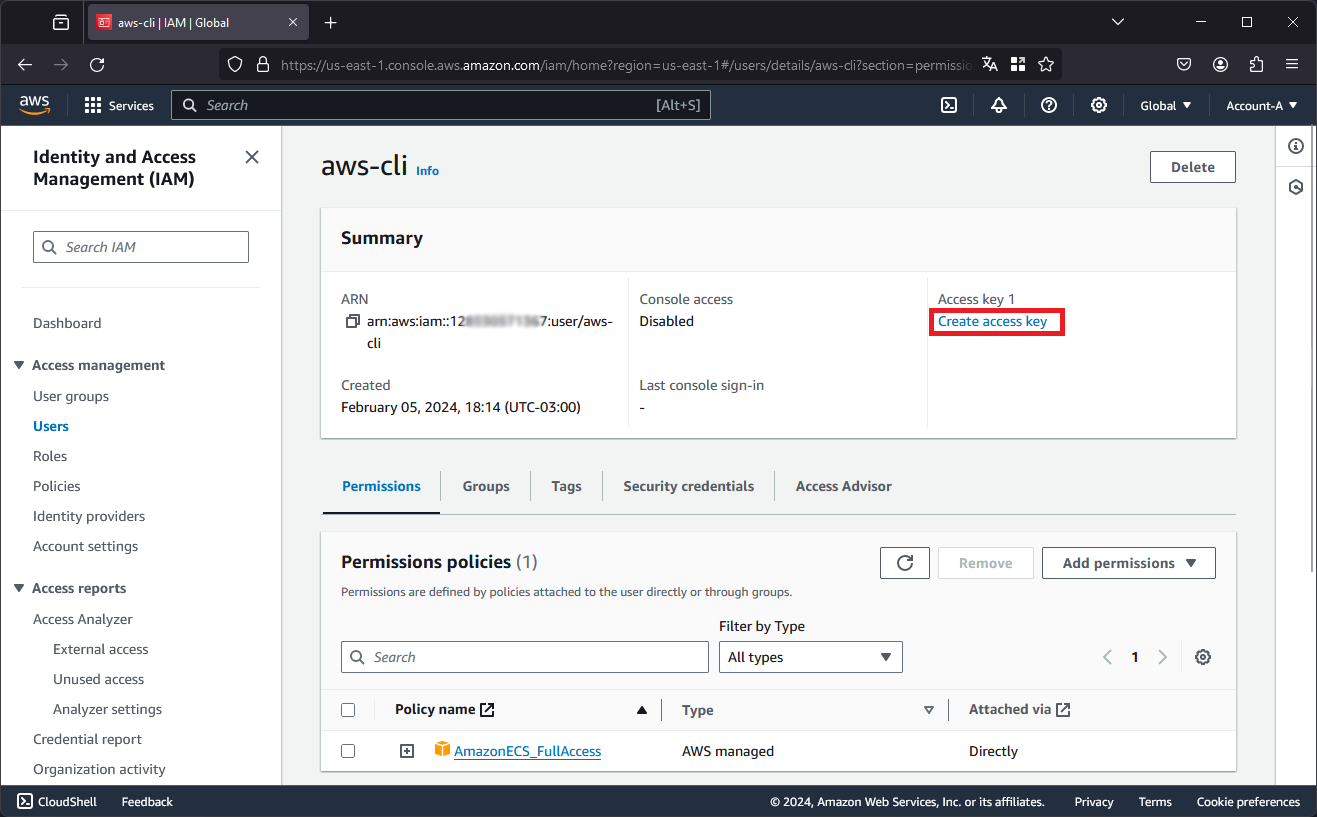Click the AWS top bar Search field
The image size is (1317, 817).
pos(441,105)
